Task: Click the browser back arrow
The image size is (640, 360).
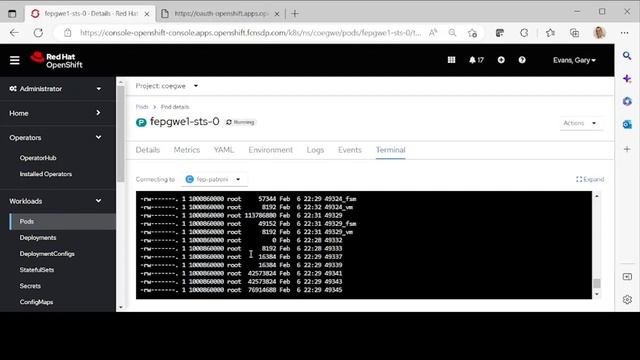Action: coord(14,33)
